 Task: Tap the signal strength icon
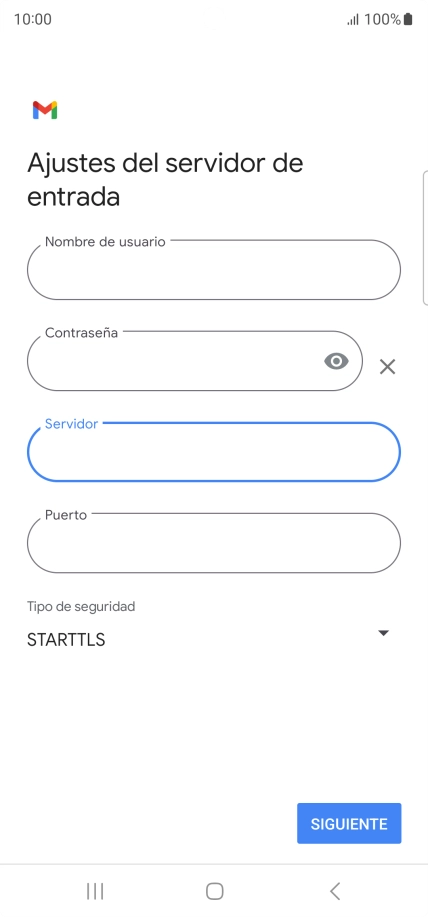pos(353,19)
